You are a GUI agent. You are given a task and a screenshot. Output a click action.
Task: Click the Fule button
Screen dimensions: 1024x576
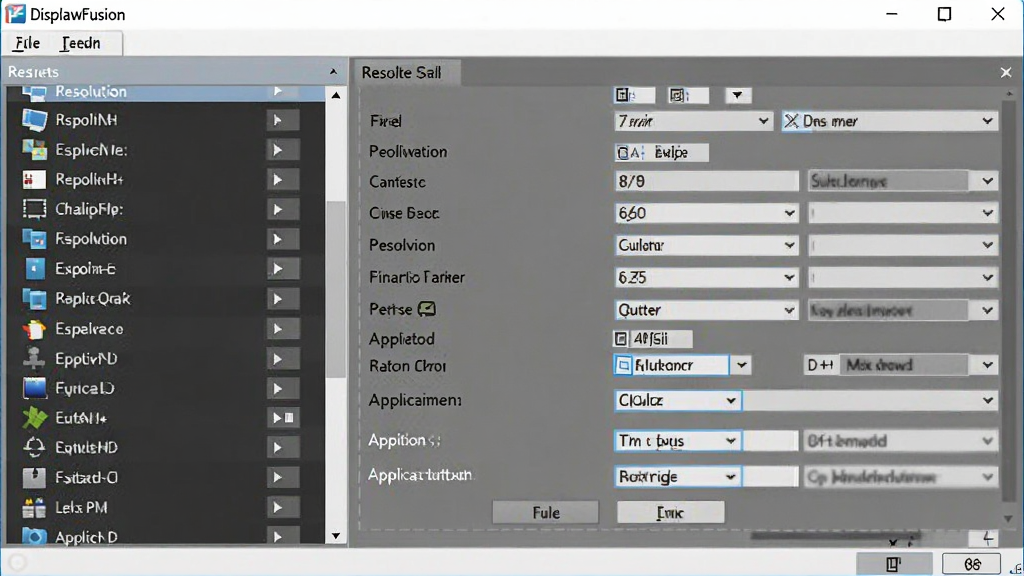[x=545, y=513]
